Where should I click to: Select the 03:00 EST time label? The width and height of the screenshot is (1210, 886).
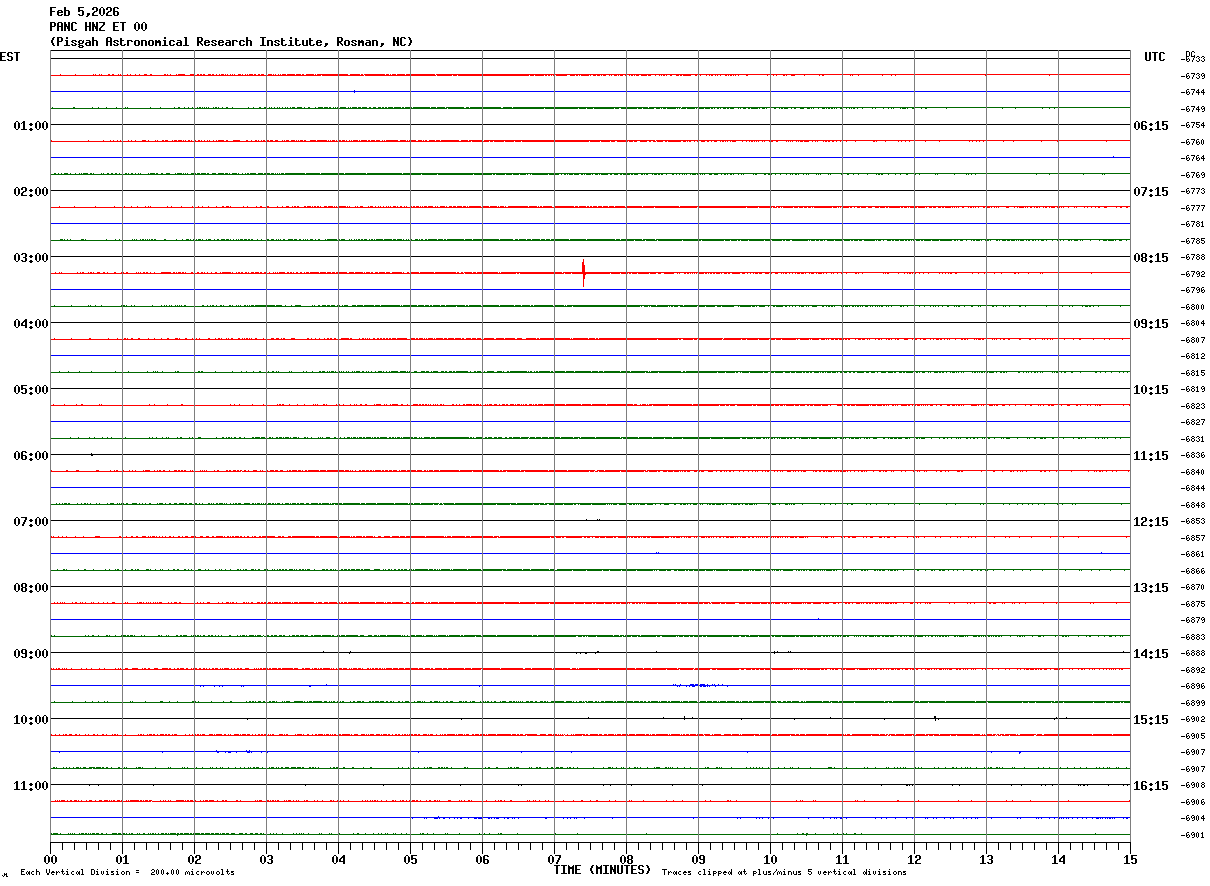click(31, 258)
